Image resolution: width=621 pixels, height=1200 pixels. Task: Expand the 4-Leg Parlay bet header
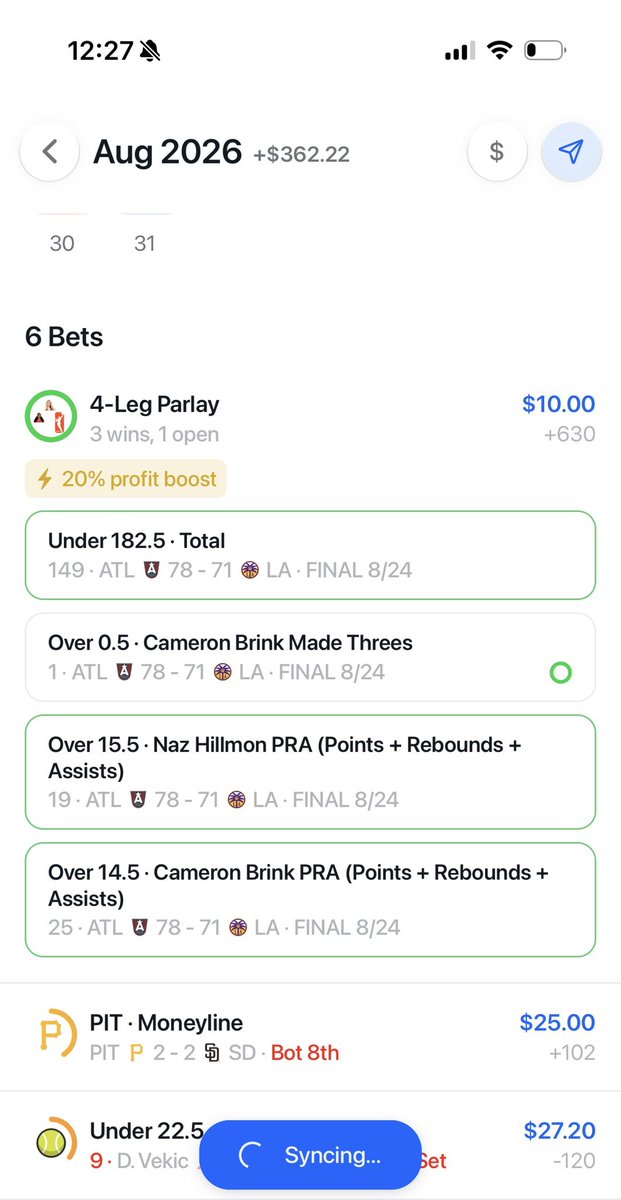pos(310,419)
